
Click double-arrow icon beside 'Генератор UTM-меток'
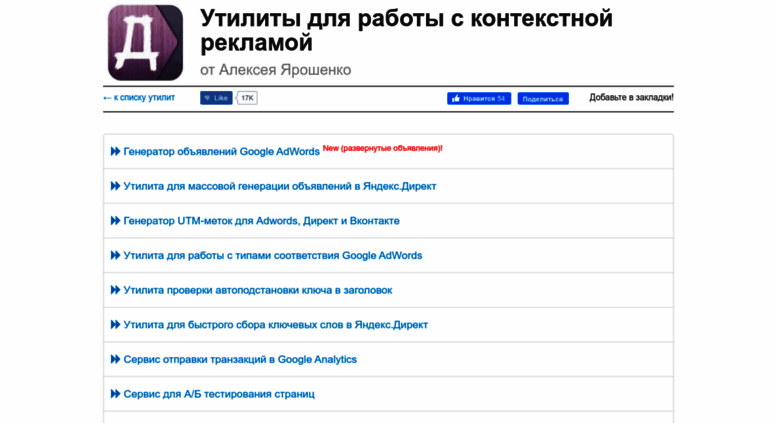tap(115, 220)
